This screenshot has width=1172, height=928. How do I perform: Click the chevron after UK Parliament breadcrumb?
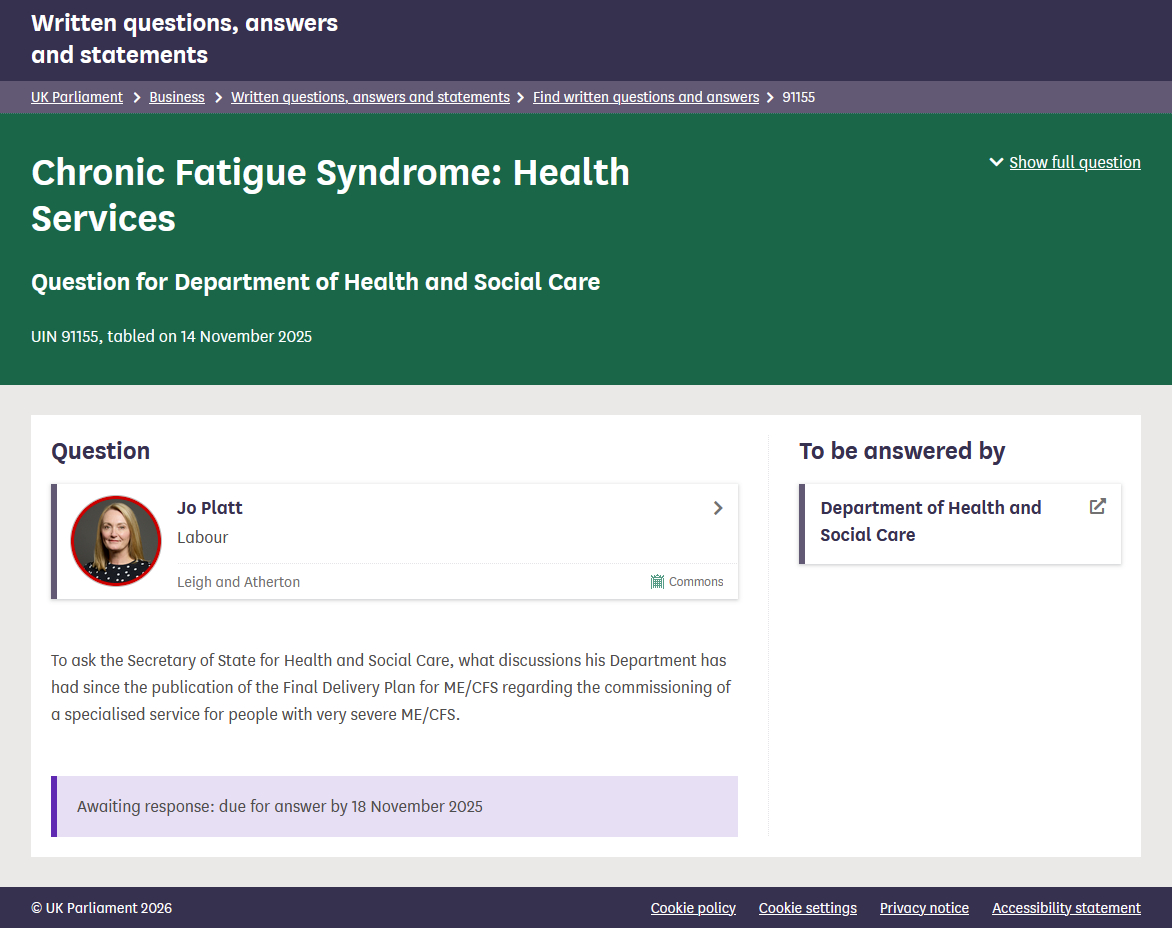pyautogui.click(x=137, y=97)
